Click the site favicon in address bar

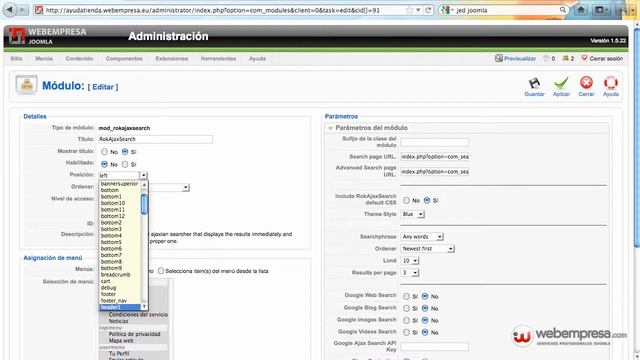click(x=39, y=10)
